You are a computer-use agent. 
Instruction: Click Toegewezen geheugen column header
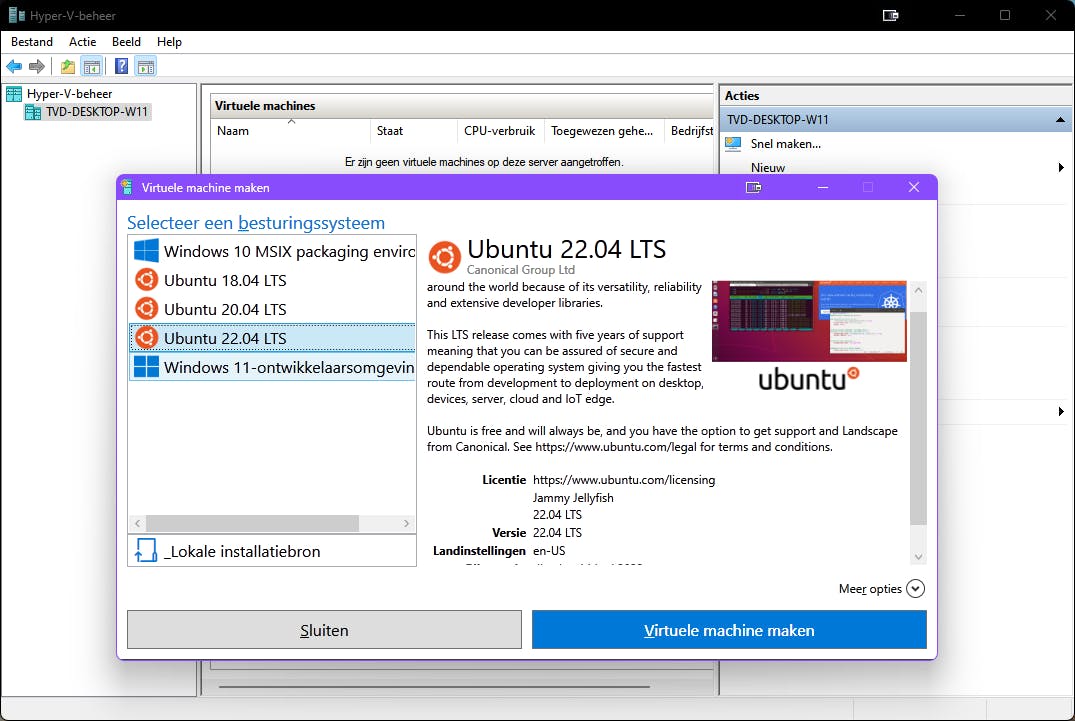604,130
